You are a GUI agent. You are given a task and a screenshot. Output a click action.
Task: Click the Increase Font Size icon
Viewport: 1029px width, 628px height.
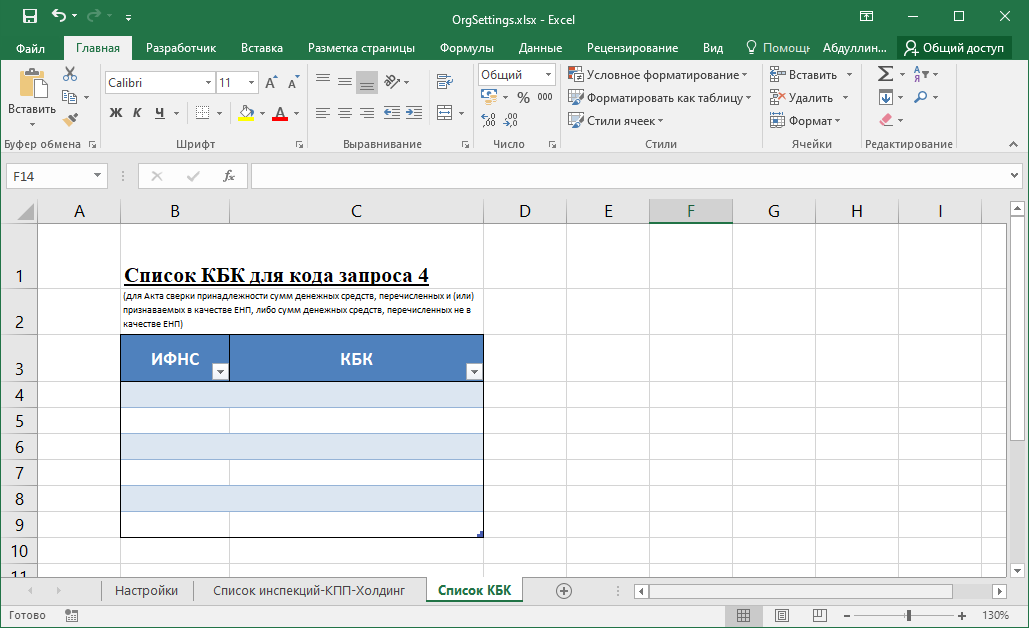(271, 83)
